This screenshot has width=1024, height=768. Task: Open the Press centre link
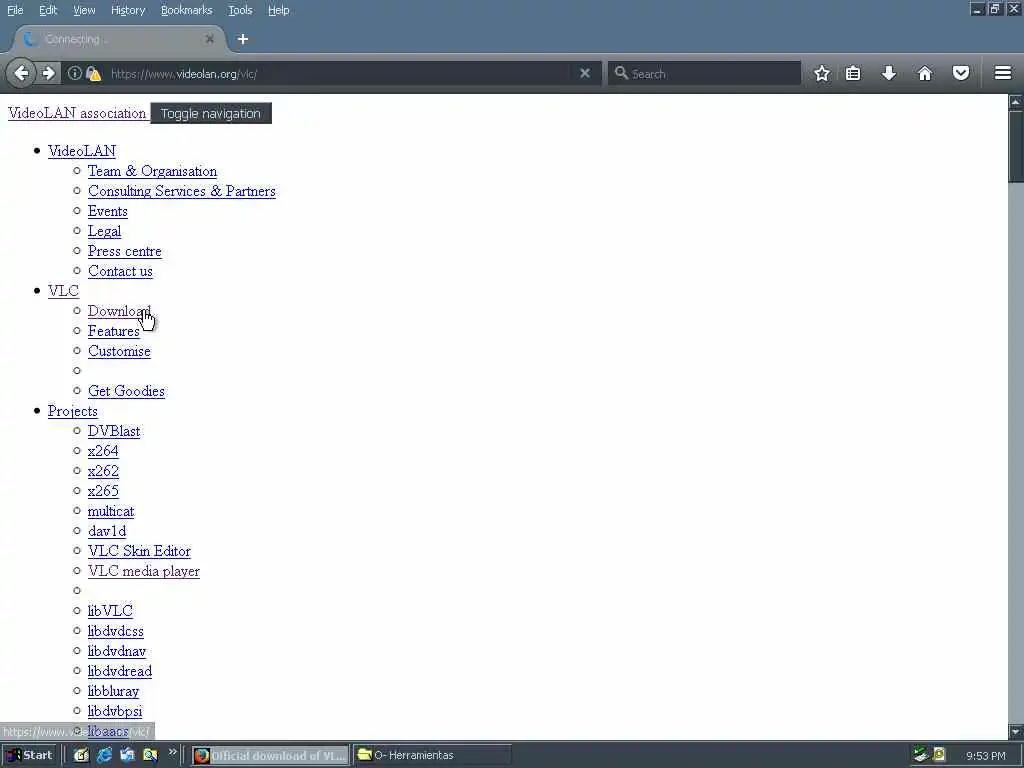click(x=125, y=251)
